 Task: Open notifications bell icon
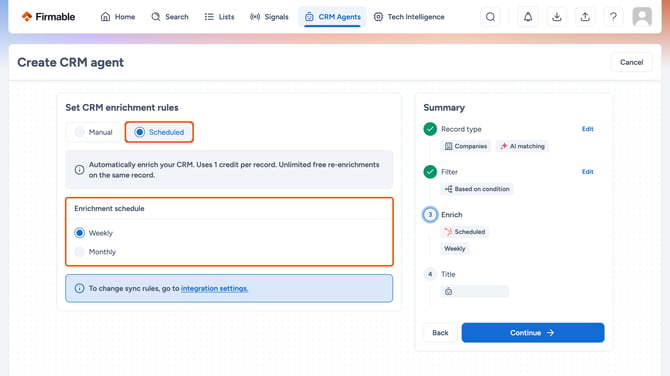[x=528, y=17]
